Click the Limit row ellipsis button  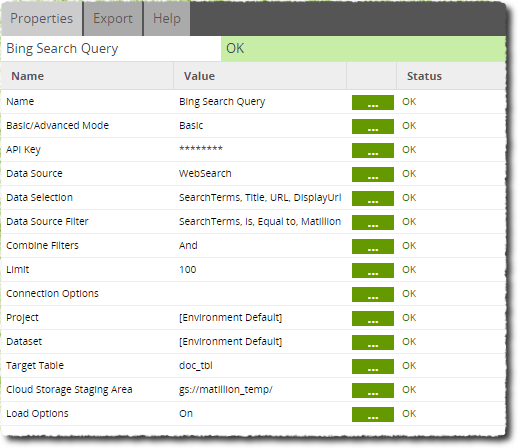tap(373, 270)
